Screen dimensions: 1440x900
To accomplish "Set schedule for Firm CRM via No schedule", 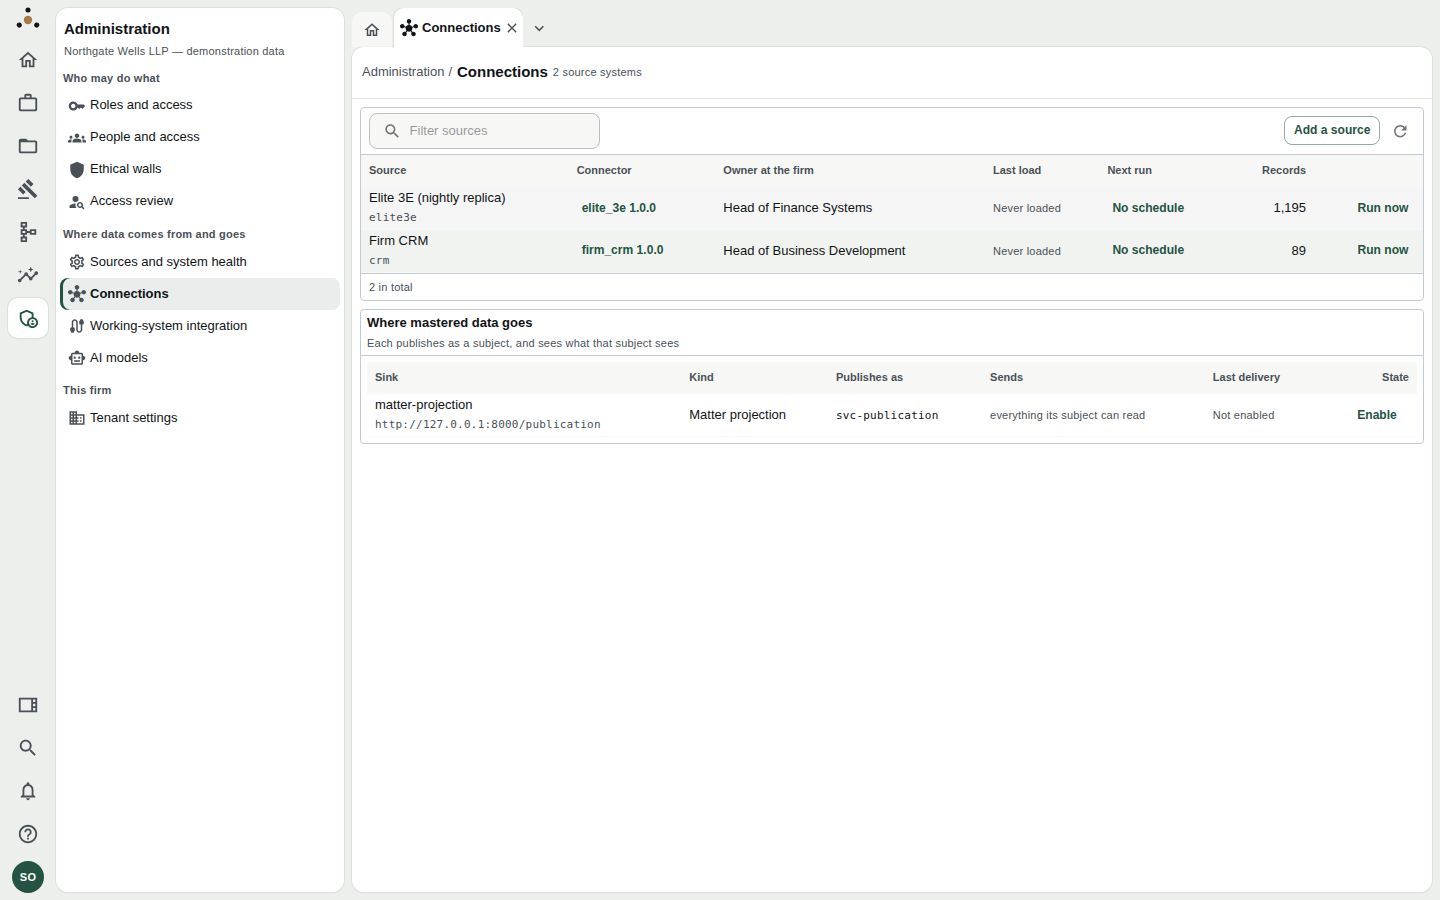I will tap(1148, 250).
